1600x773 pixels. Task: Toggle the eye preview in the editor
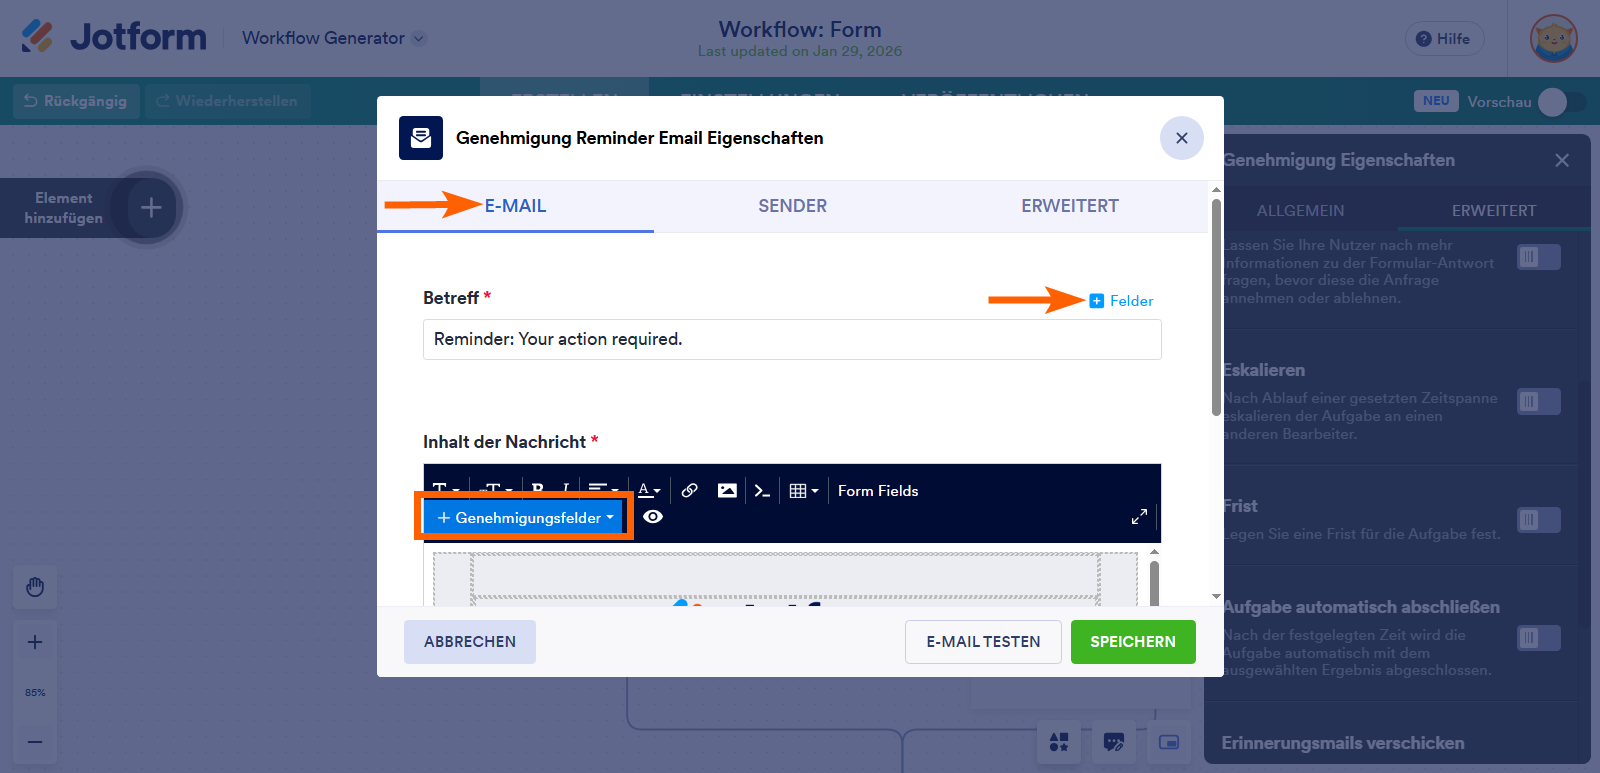coord(653,516)
